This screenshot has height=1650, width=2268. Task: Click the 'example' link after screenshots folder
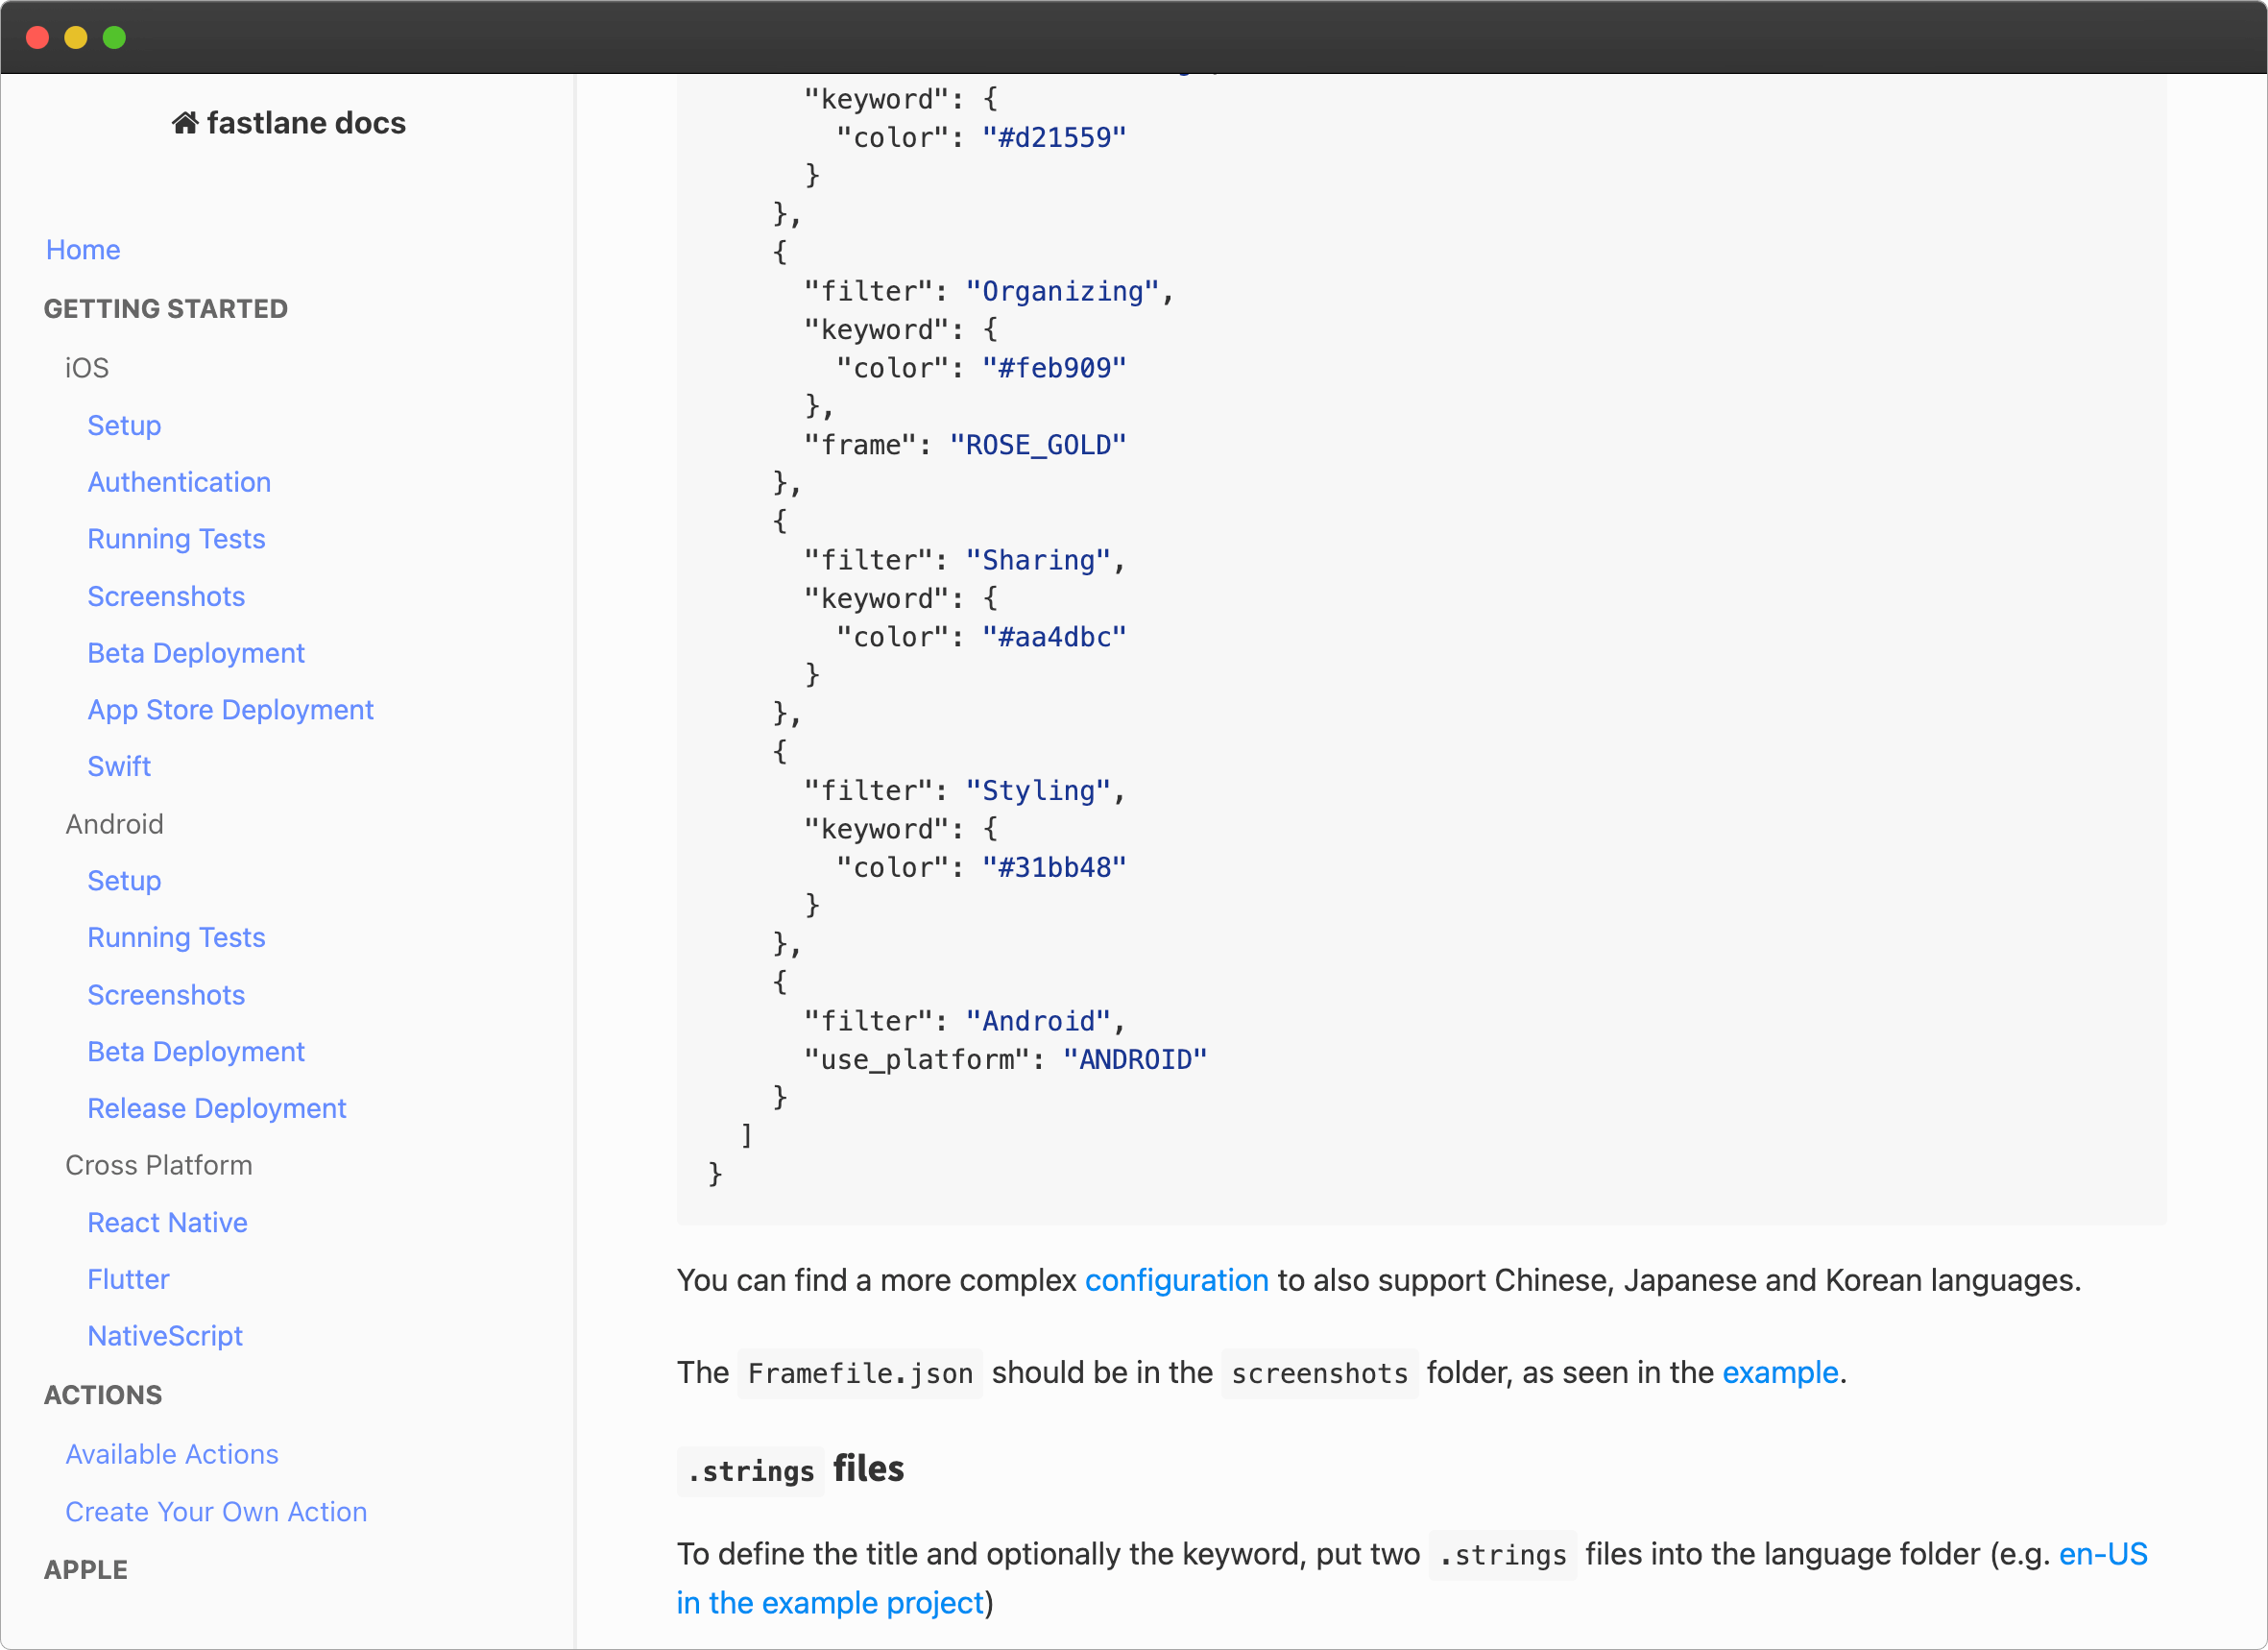click(x=1780, y=1372)
